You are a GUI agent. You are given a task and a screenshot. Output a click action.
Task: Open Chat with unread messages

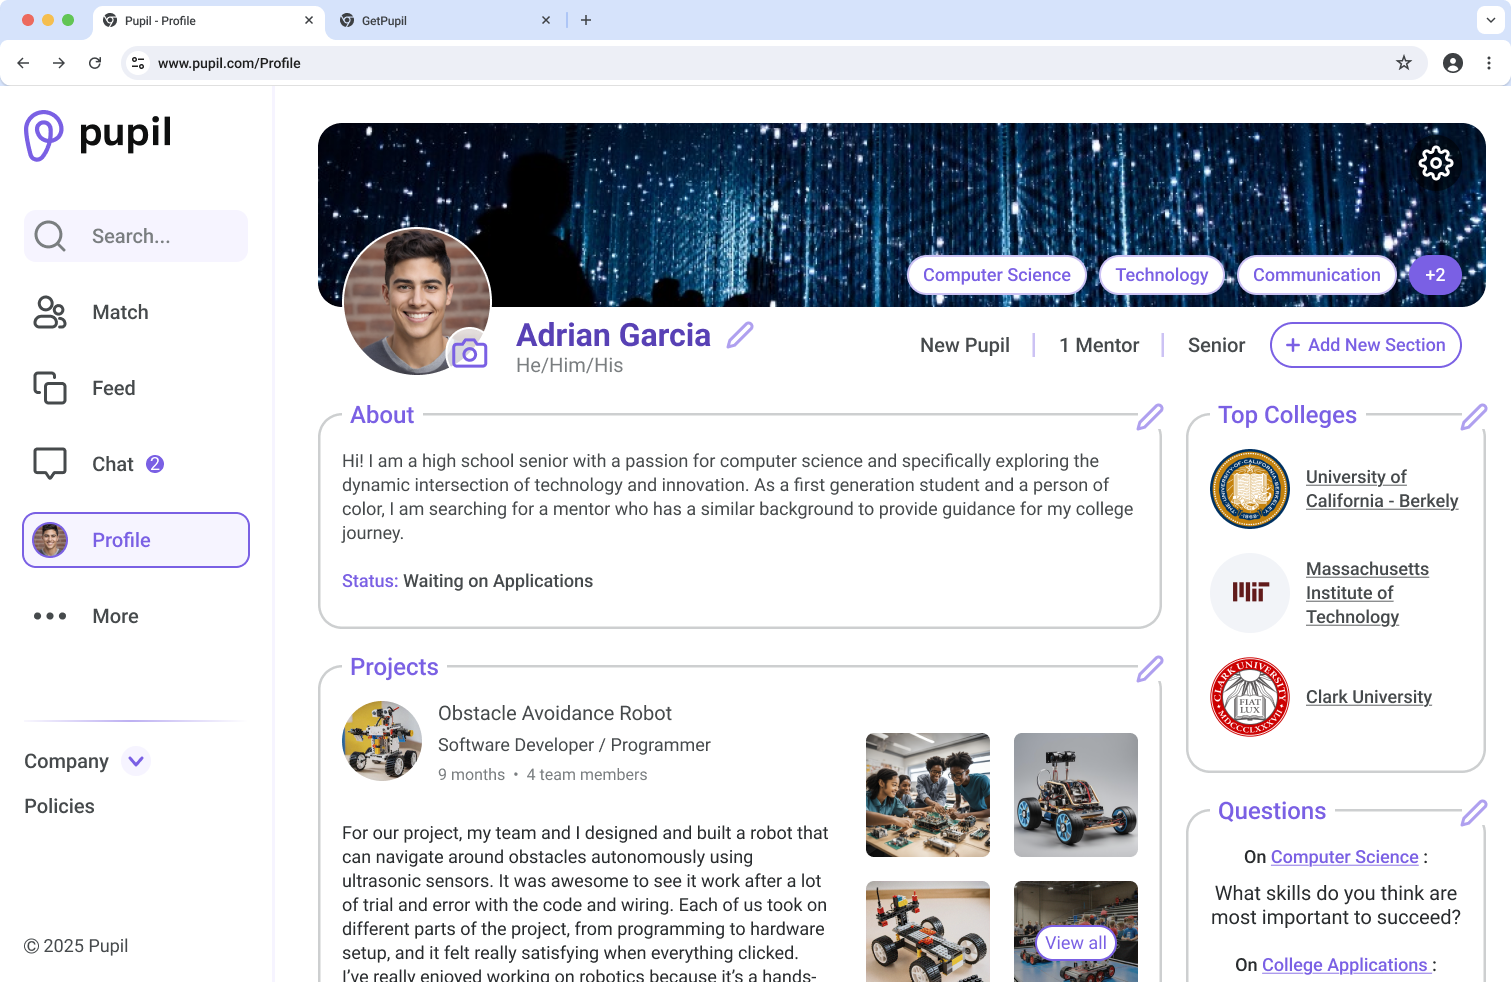[110, 463]
